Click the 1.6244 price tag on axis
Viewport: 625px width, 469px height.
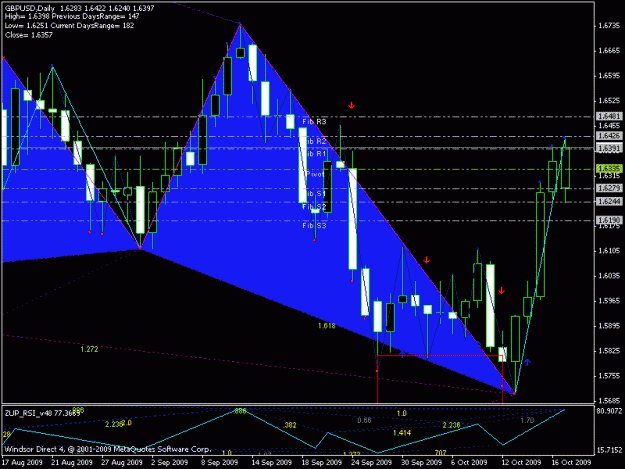click(609, 202)
